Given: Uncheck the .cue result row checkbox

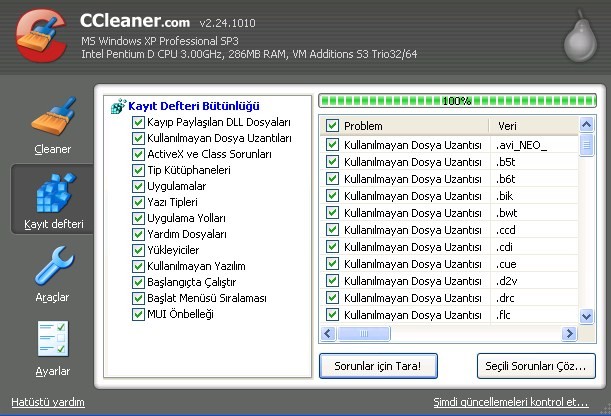Looking at the screenshot, I should tap(332, 264).
